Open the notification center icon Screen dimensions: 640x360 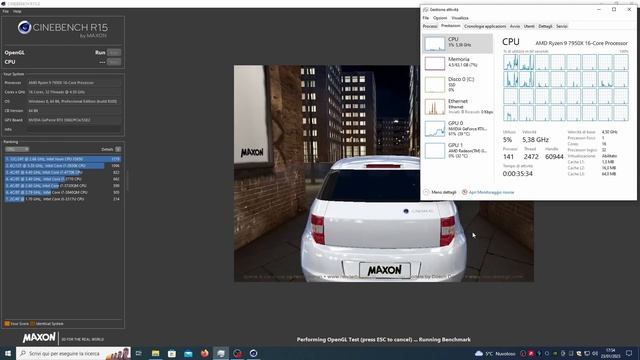[629, 353]
